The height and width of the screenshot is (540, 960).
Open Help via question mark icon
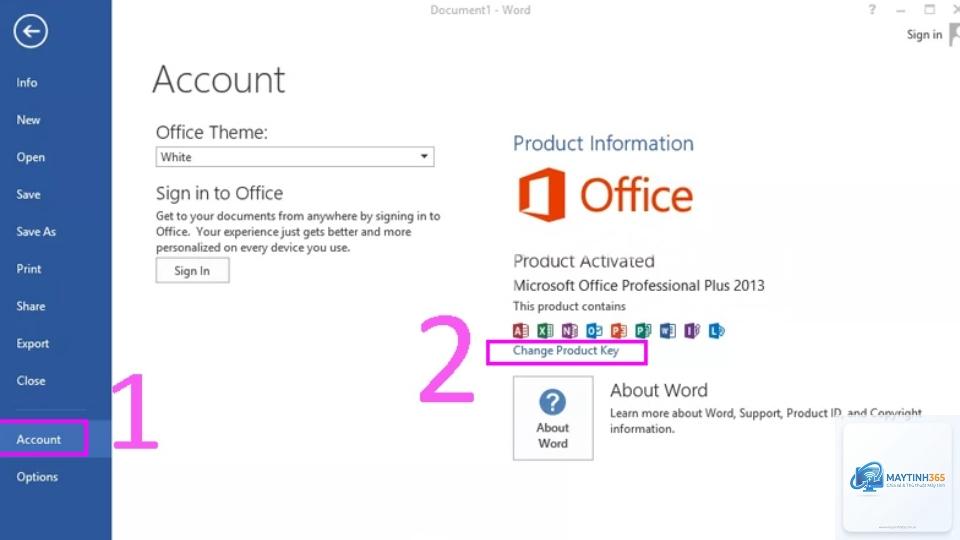[872, 10]
